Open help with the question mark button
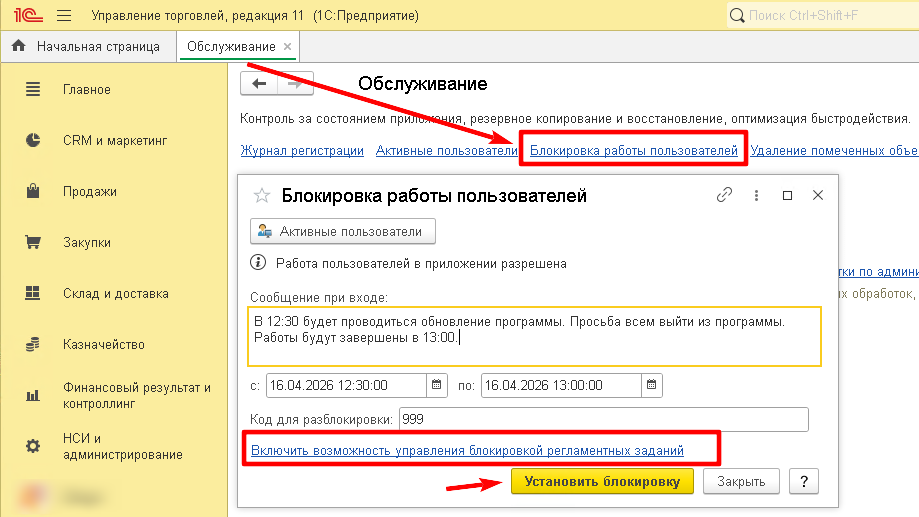This screenshot has width=919, height=517. [804, 481]
